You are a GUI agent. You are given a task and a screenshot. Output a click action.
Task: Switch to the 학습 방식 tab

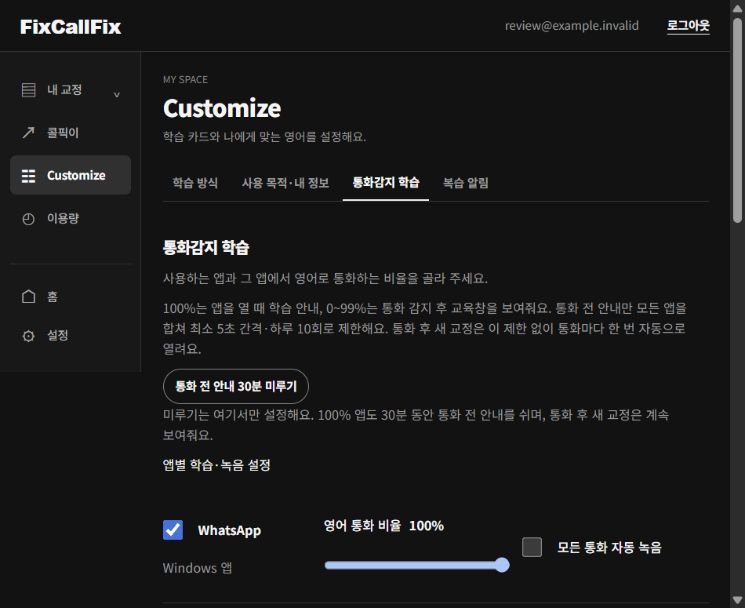point(195,183)
